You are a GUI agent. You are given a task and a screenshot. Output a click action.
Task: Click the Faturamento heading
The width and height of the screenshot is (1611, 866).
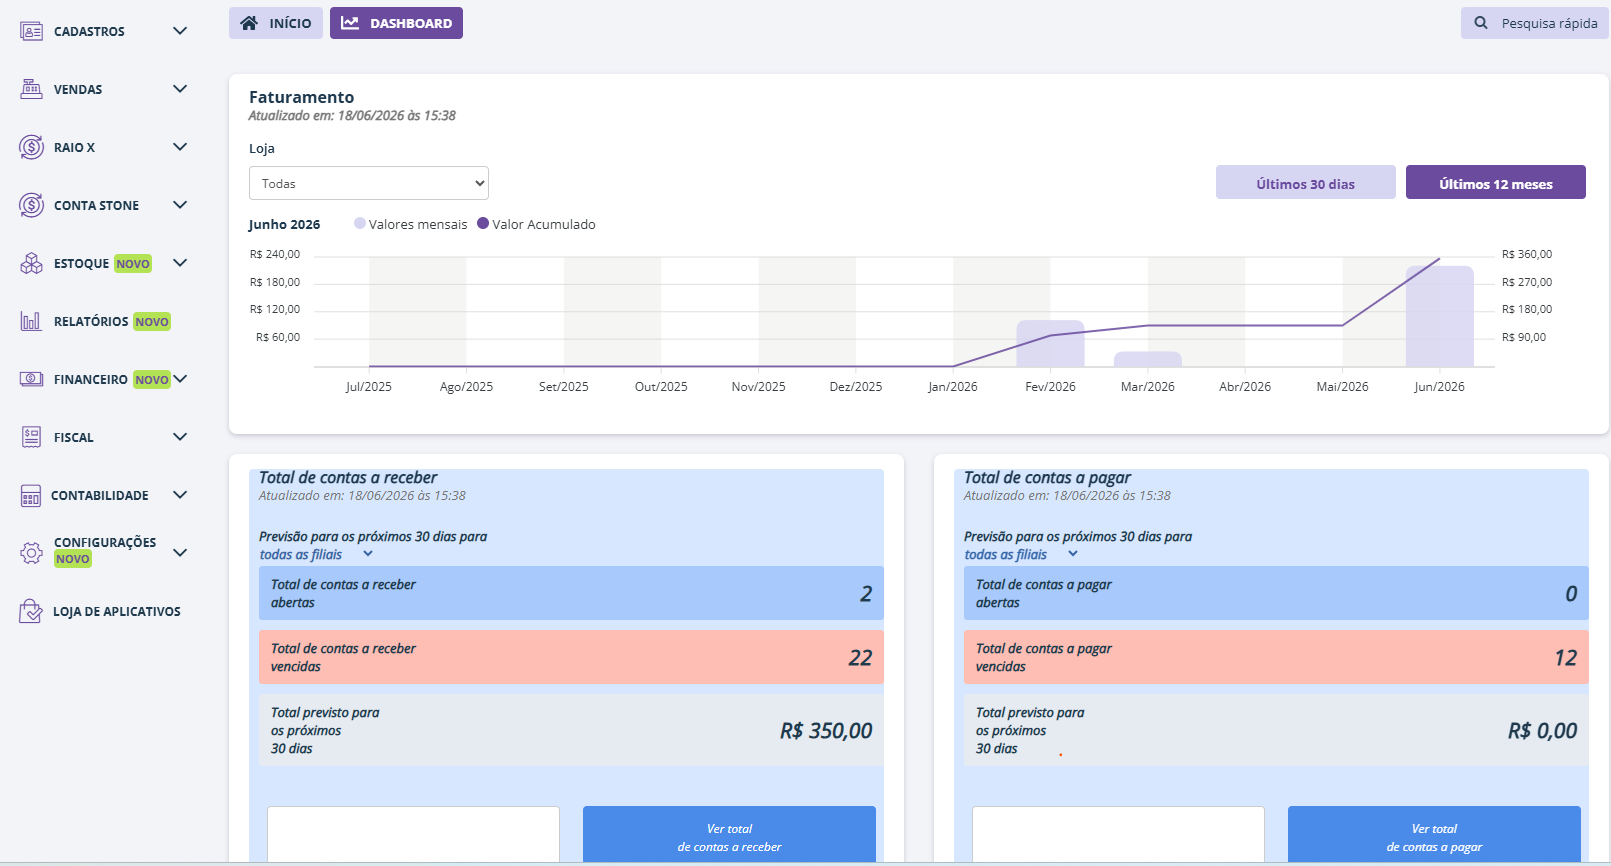[x=301, y=97]
